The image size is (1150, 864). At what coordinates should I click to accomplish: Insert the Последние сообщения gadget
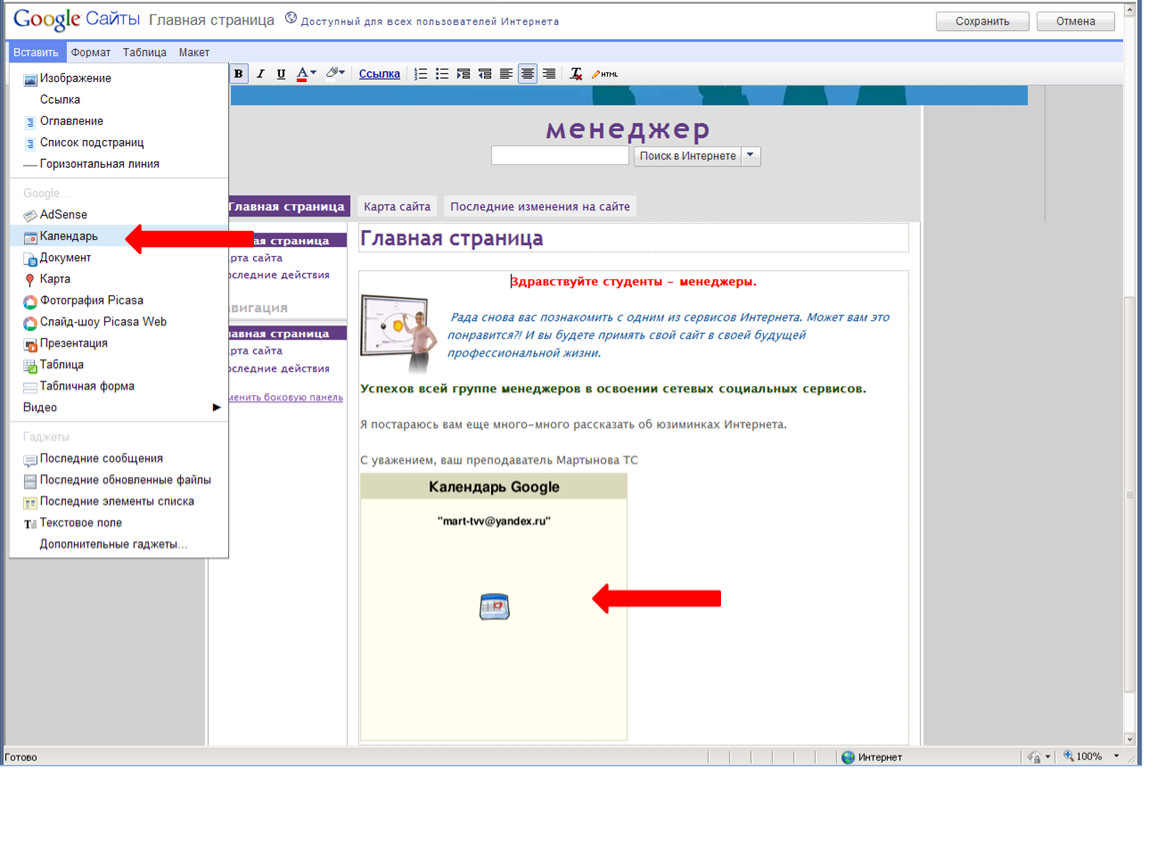(x=119, y=458)
